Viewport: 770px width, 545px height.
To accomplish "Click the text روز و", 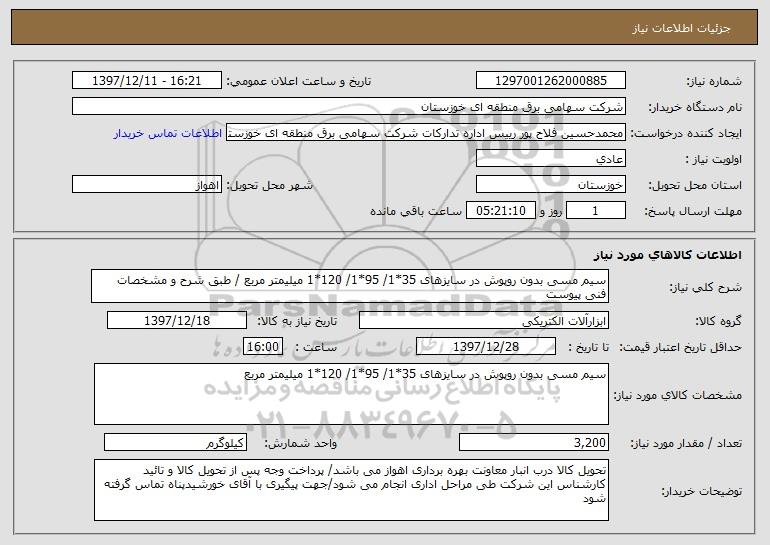I will coord(550,211).
